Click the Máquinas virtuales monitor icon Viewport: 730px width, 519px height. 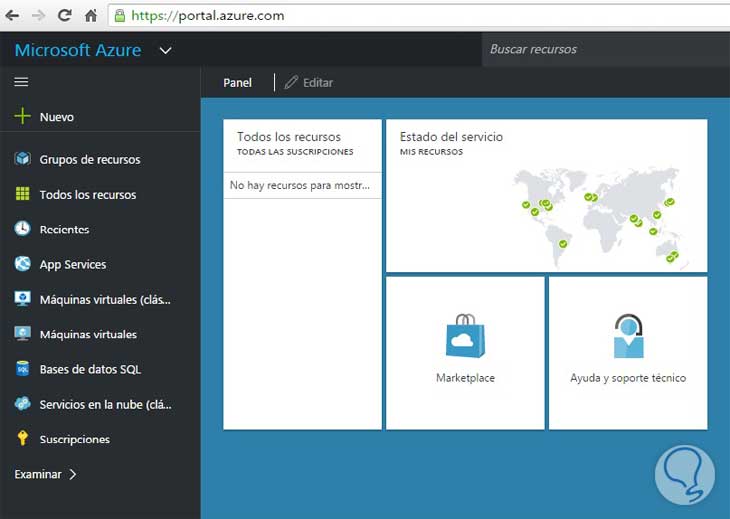[x=22, y=333]
